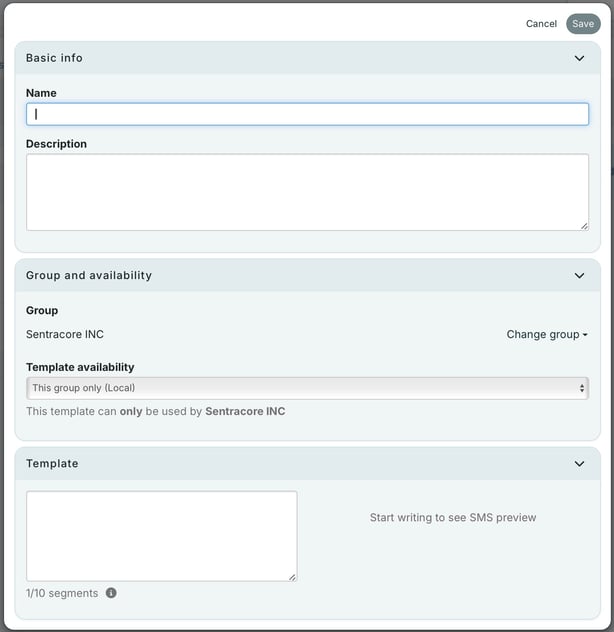Collapse the Template section chevron
Image resolution: width=614 pixels, height=632 pixels.
[579, 464]
